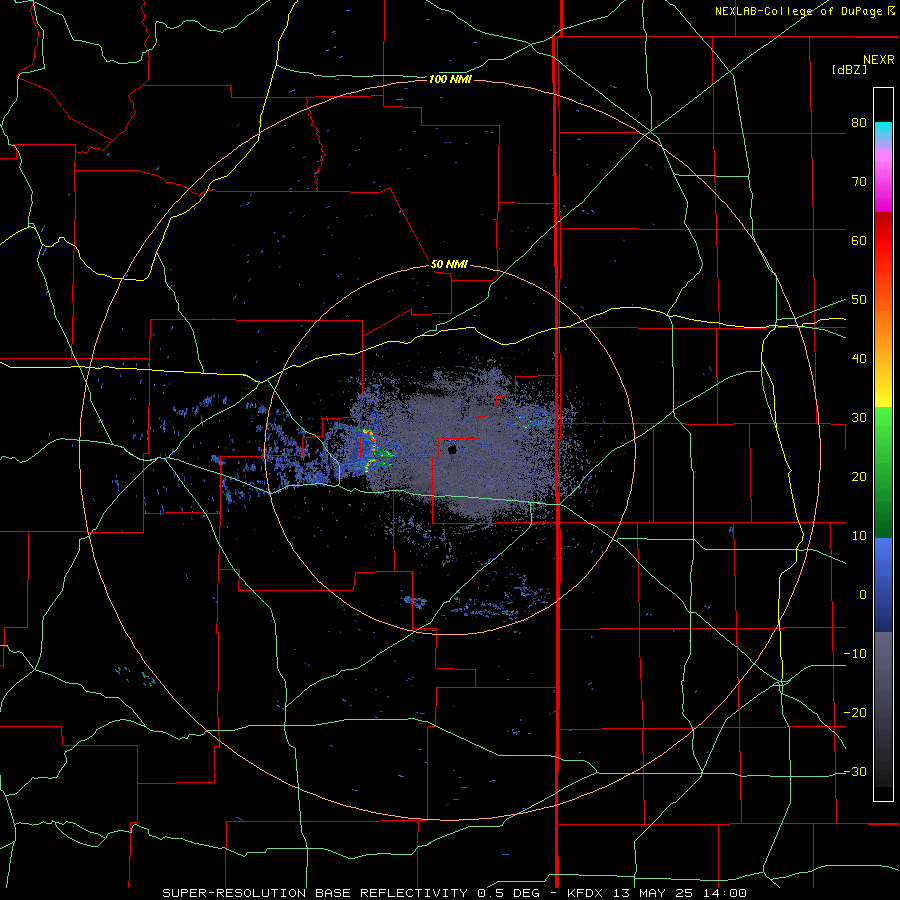Viewport: 900px width, 900px height.
Task: Click the 20 value on the dBZ scale
Action: (x=859, y=477)
